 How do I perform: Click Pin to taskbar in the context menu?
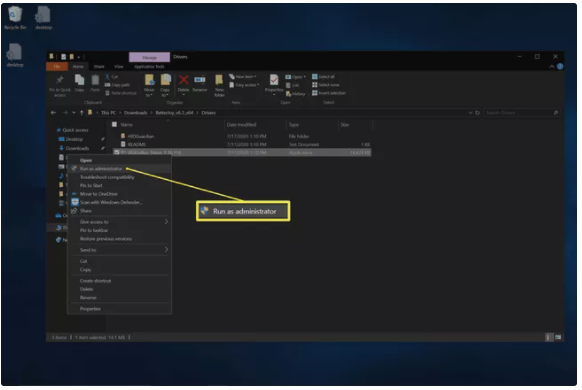[x=119, y=230]
